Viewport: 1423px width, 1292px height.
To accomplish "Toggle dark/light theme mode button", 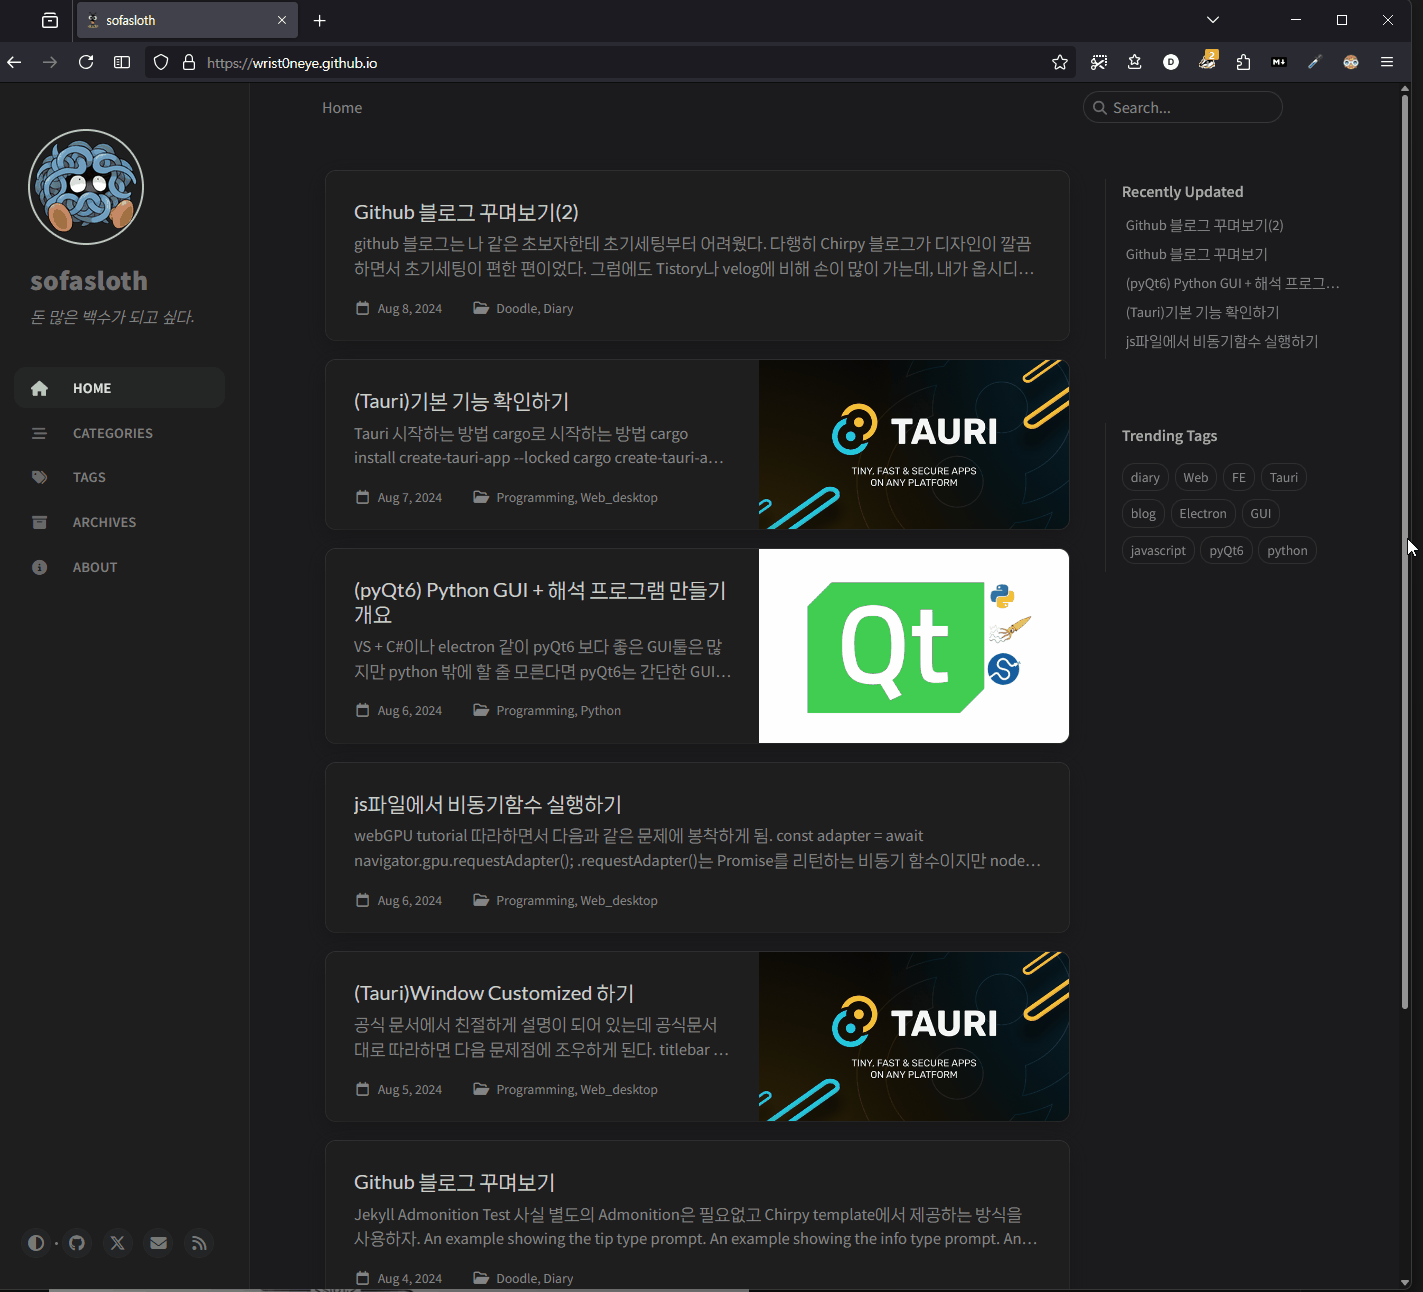I will coord(36,1243).
